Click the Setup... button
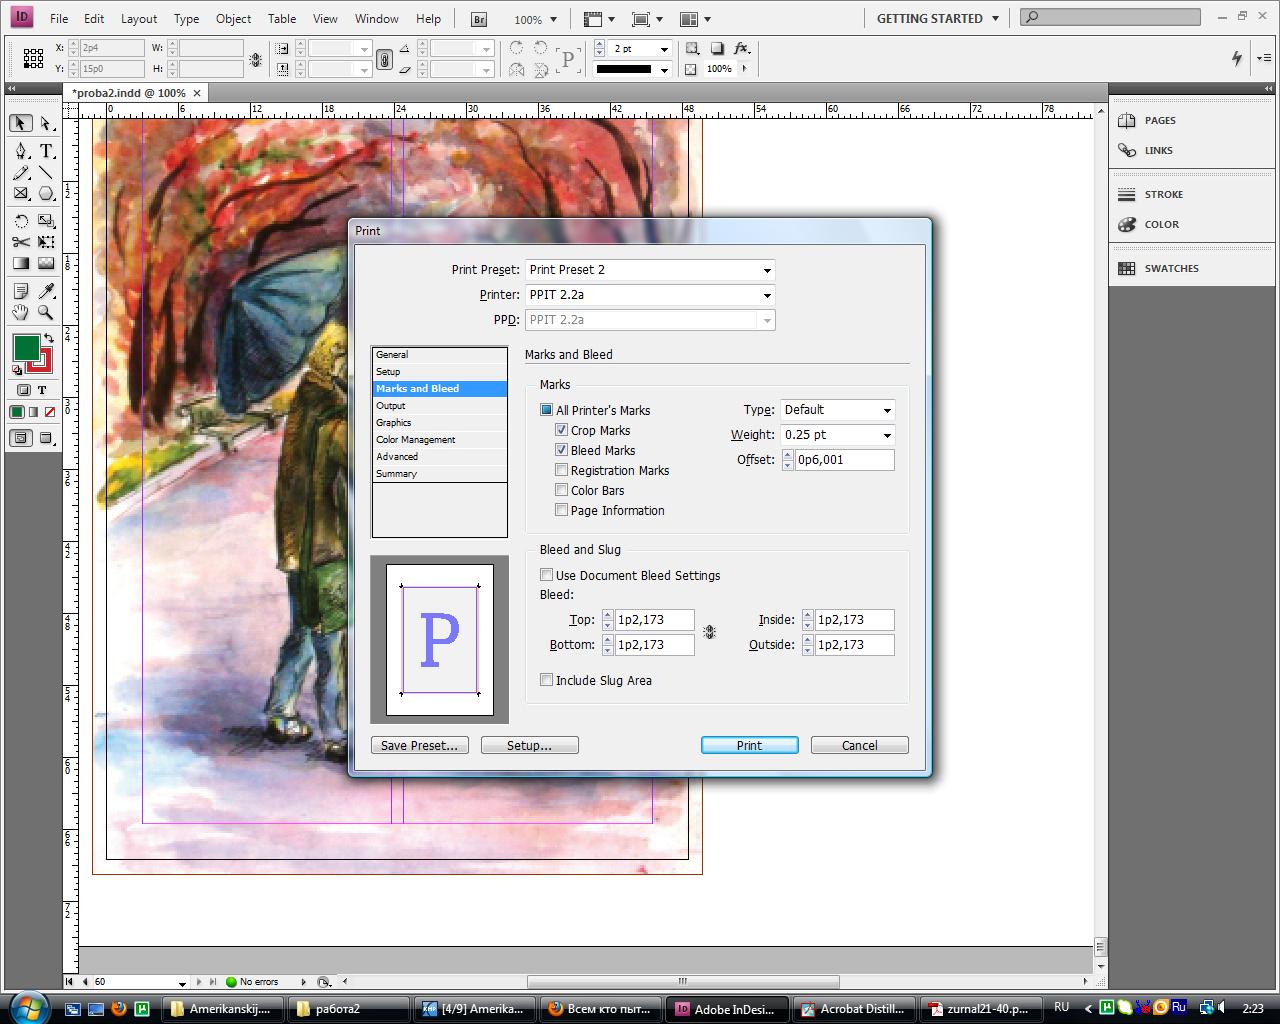 (529, 745)
